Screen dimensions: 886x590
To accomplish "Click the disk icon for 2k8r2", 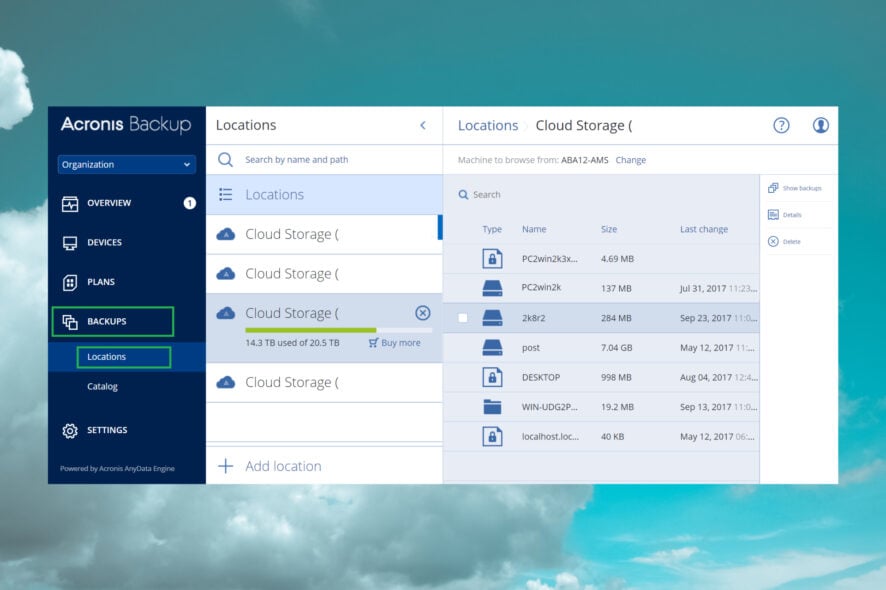I will click(492, 318).
